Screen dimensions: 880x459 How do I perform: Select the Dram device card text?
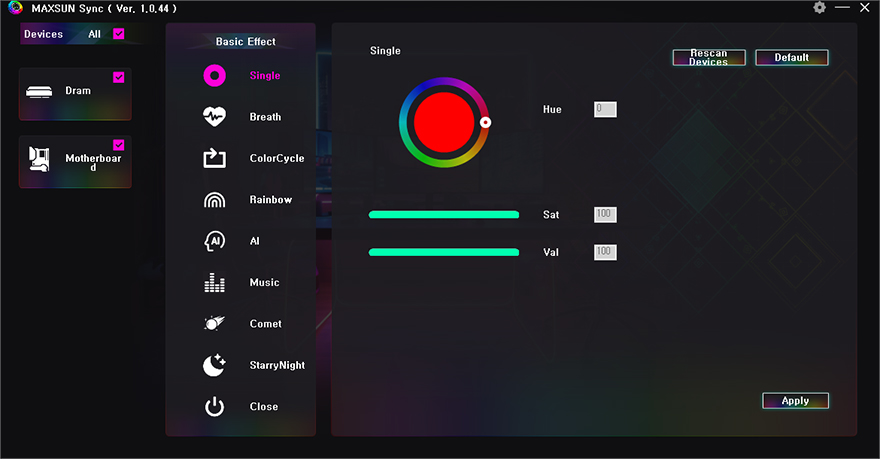(78, 91)
